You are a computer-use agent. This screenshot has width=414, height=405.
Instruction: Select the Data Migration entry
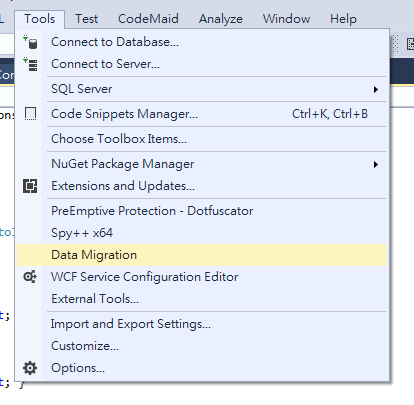pyautogui.click(x=202, y=255)
